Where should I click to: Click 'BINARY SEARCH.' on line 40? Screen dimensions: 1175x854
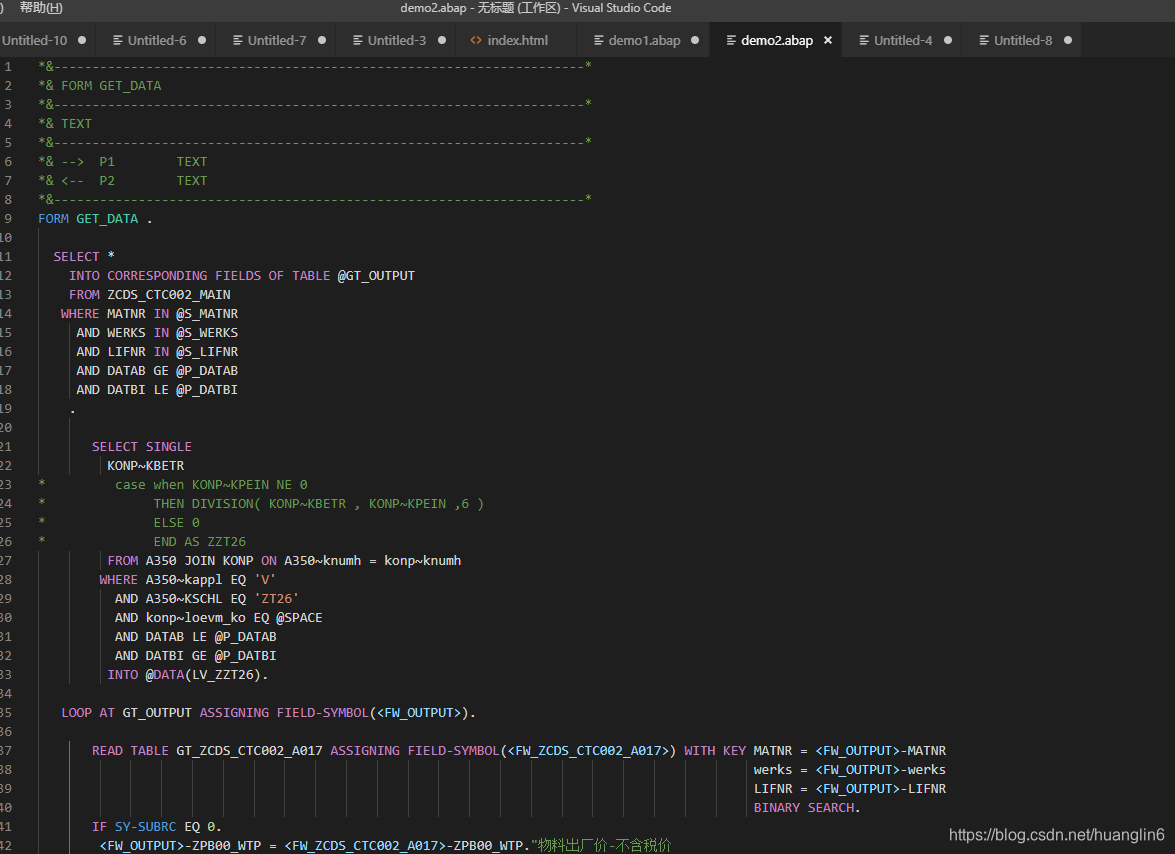(807, 808)
